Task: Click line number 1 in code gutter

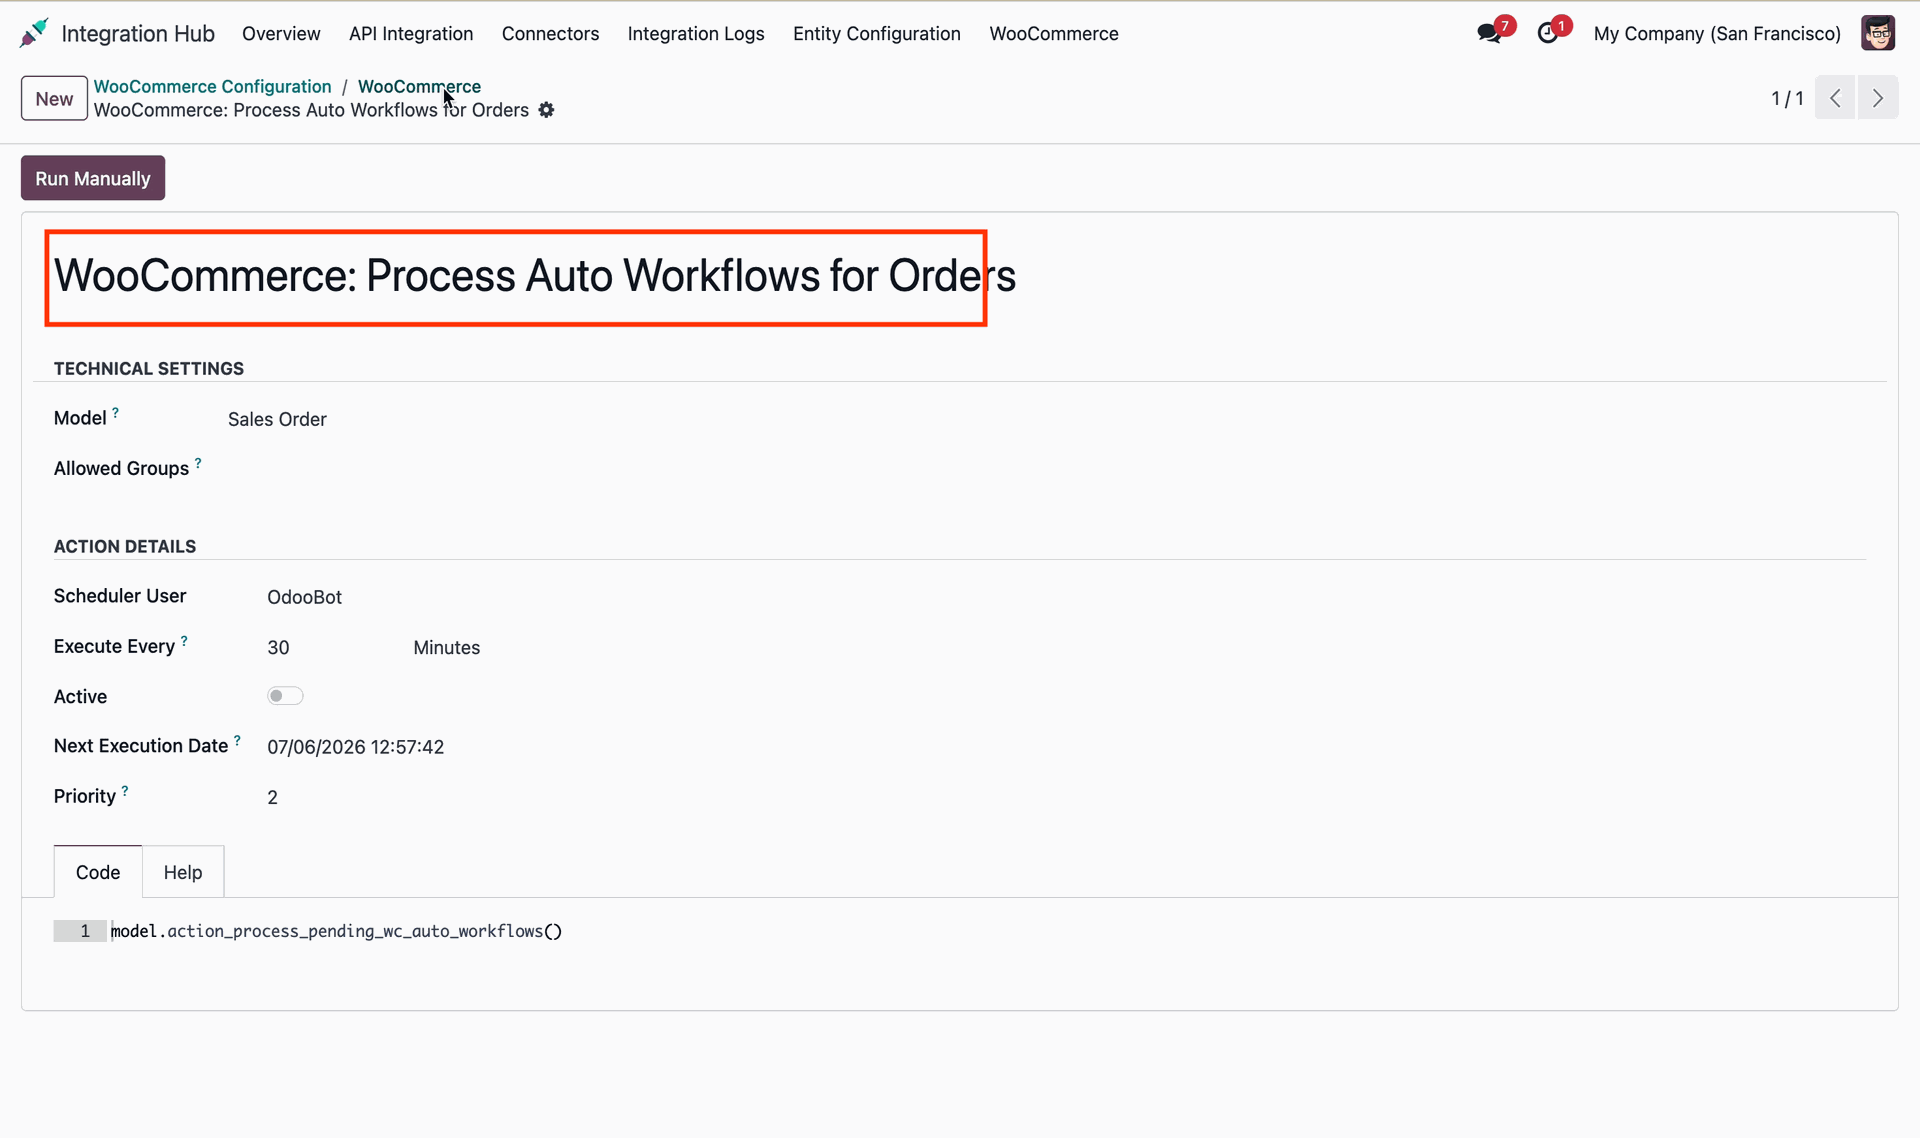Action: pos(85,931)
